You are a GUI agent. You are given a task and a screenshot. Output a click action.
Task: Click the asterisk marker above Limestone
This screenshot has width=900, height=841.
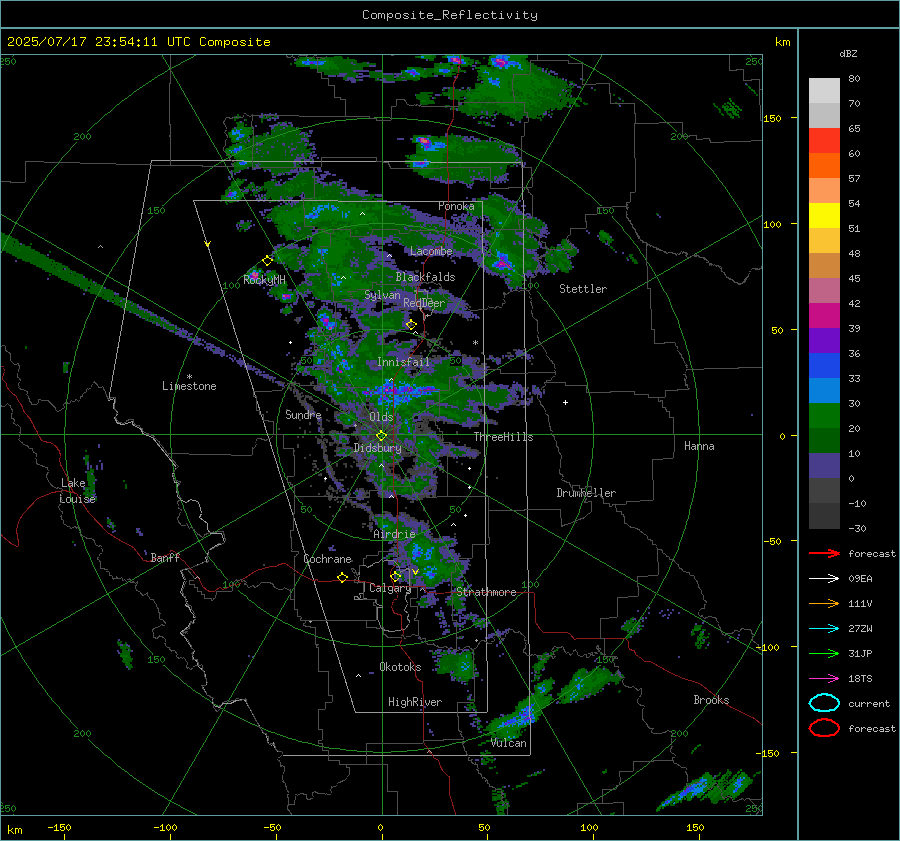189,377
